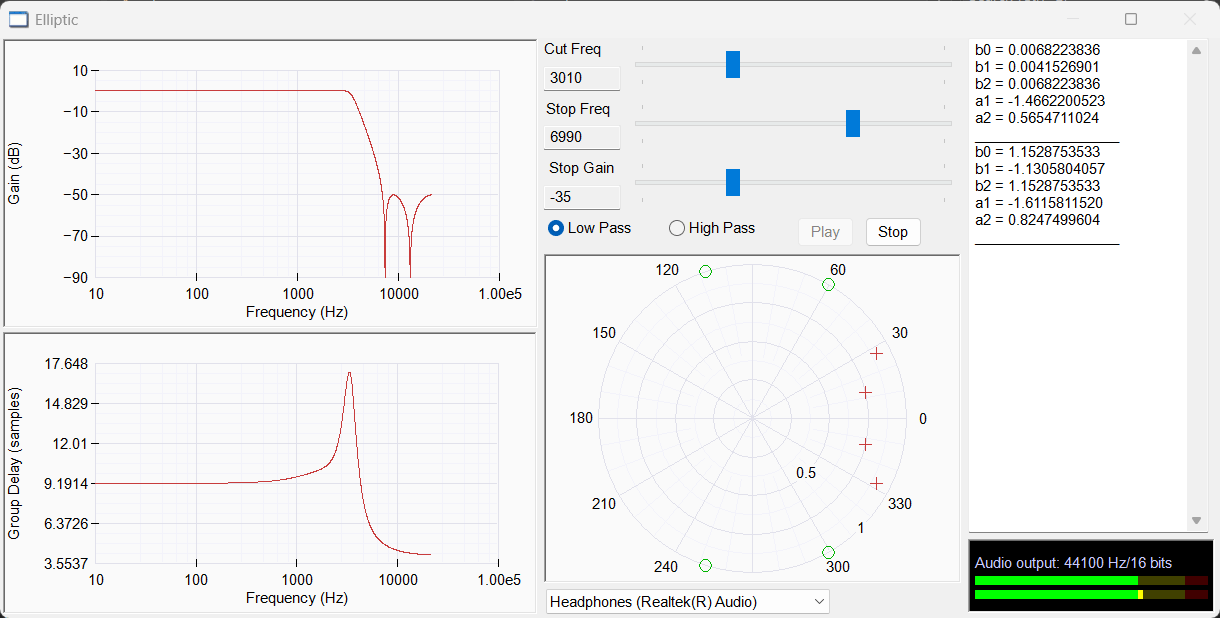This screenshot has height=618, width=1220.
Task: Click the Stop Freq value field 6990
Action: tap(582, 137)
